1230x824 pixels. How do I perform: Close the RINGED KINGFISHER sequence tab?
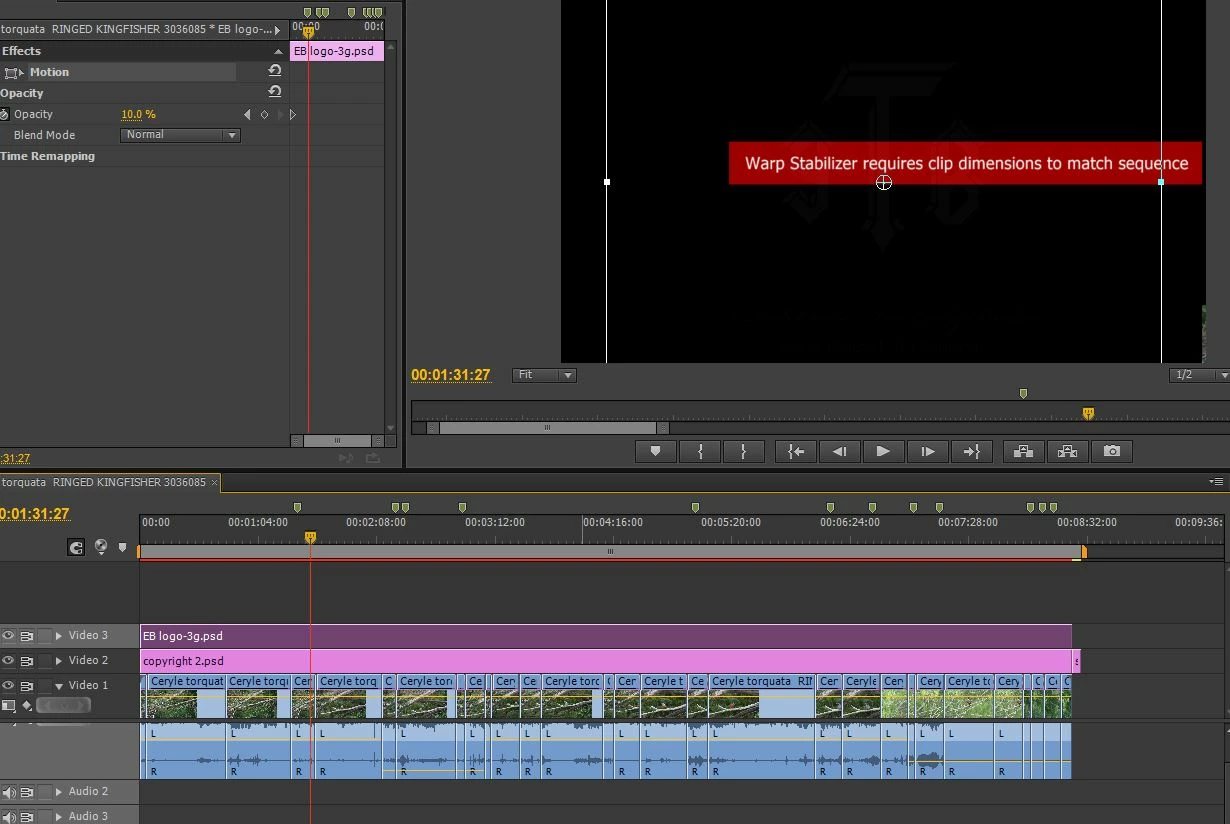(214, 483)
